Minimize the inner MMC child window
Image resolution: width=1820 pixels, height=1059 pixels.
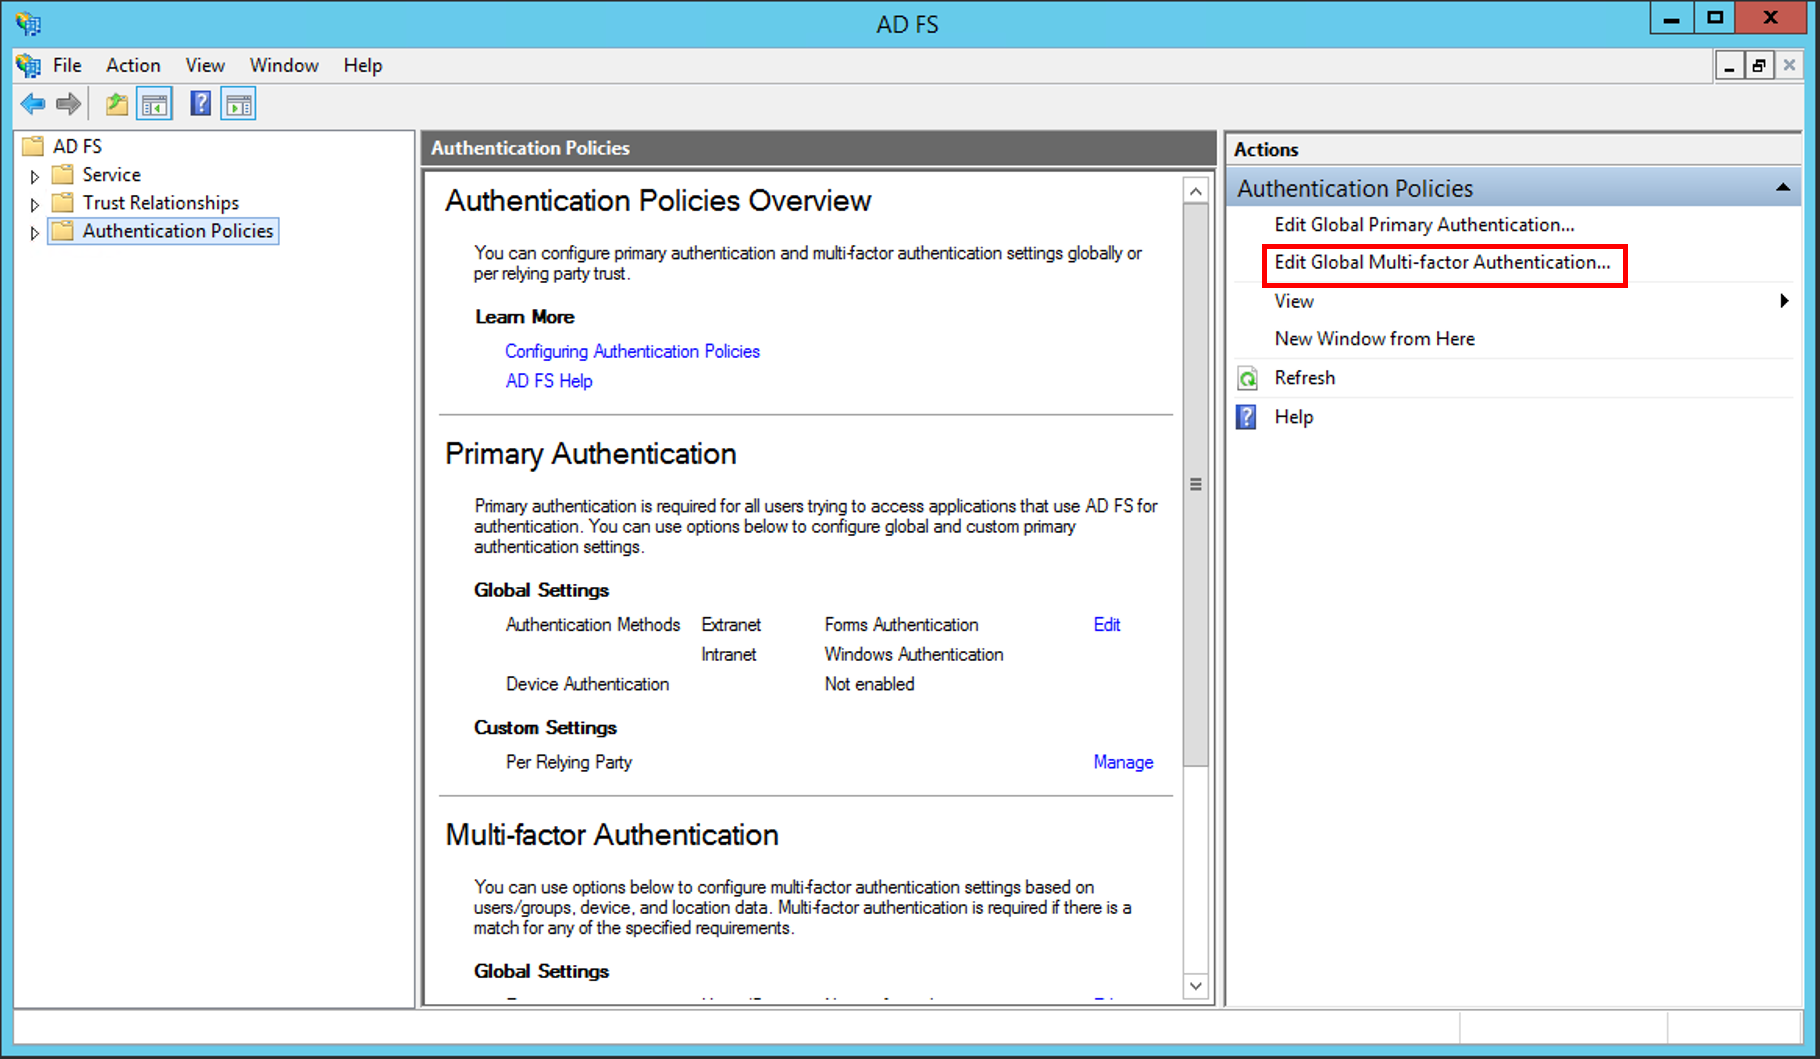click(1729, 66)
